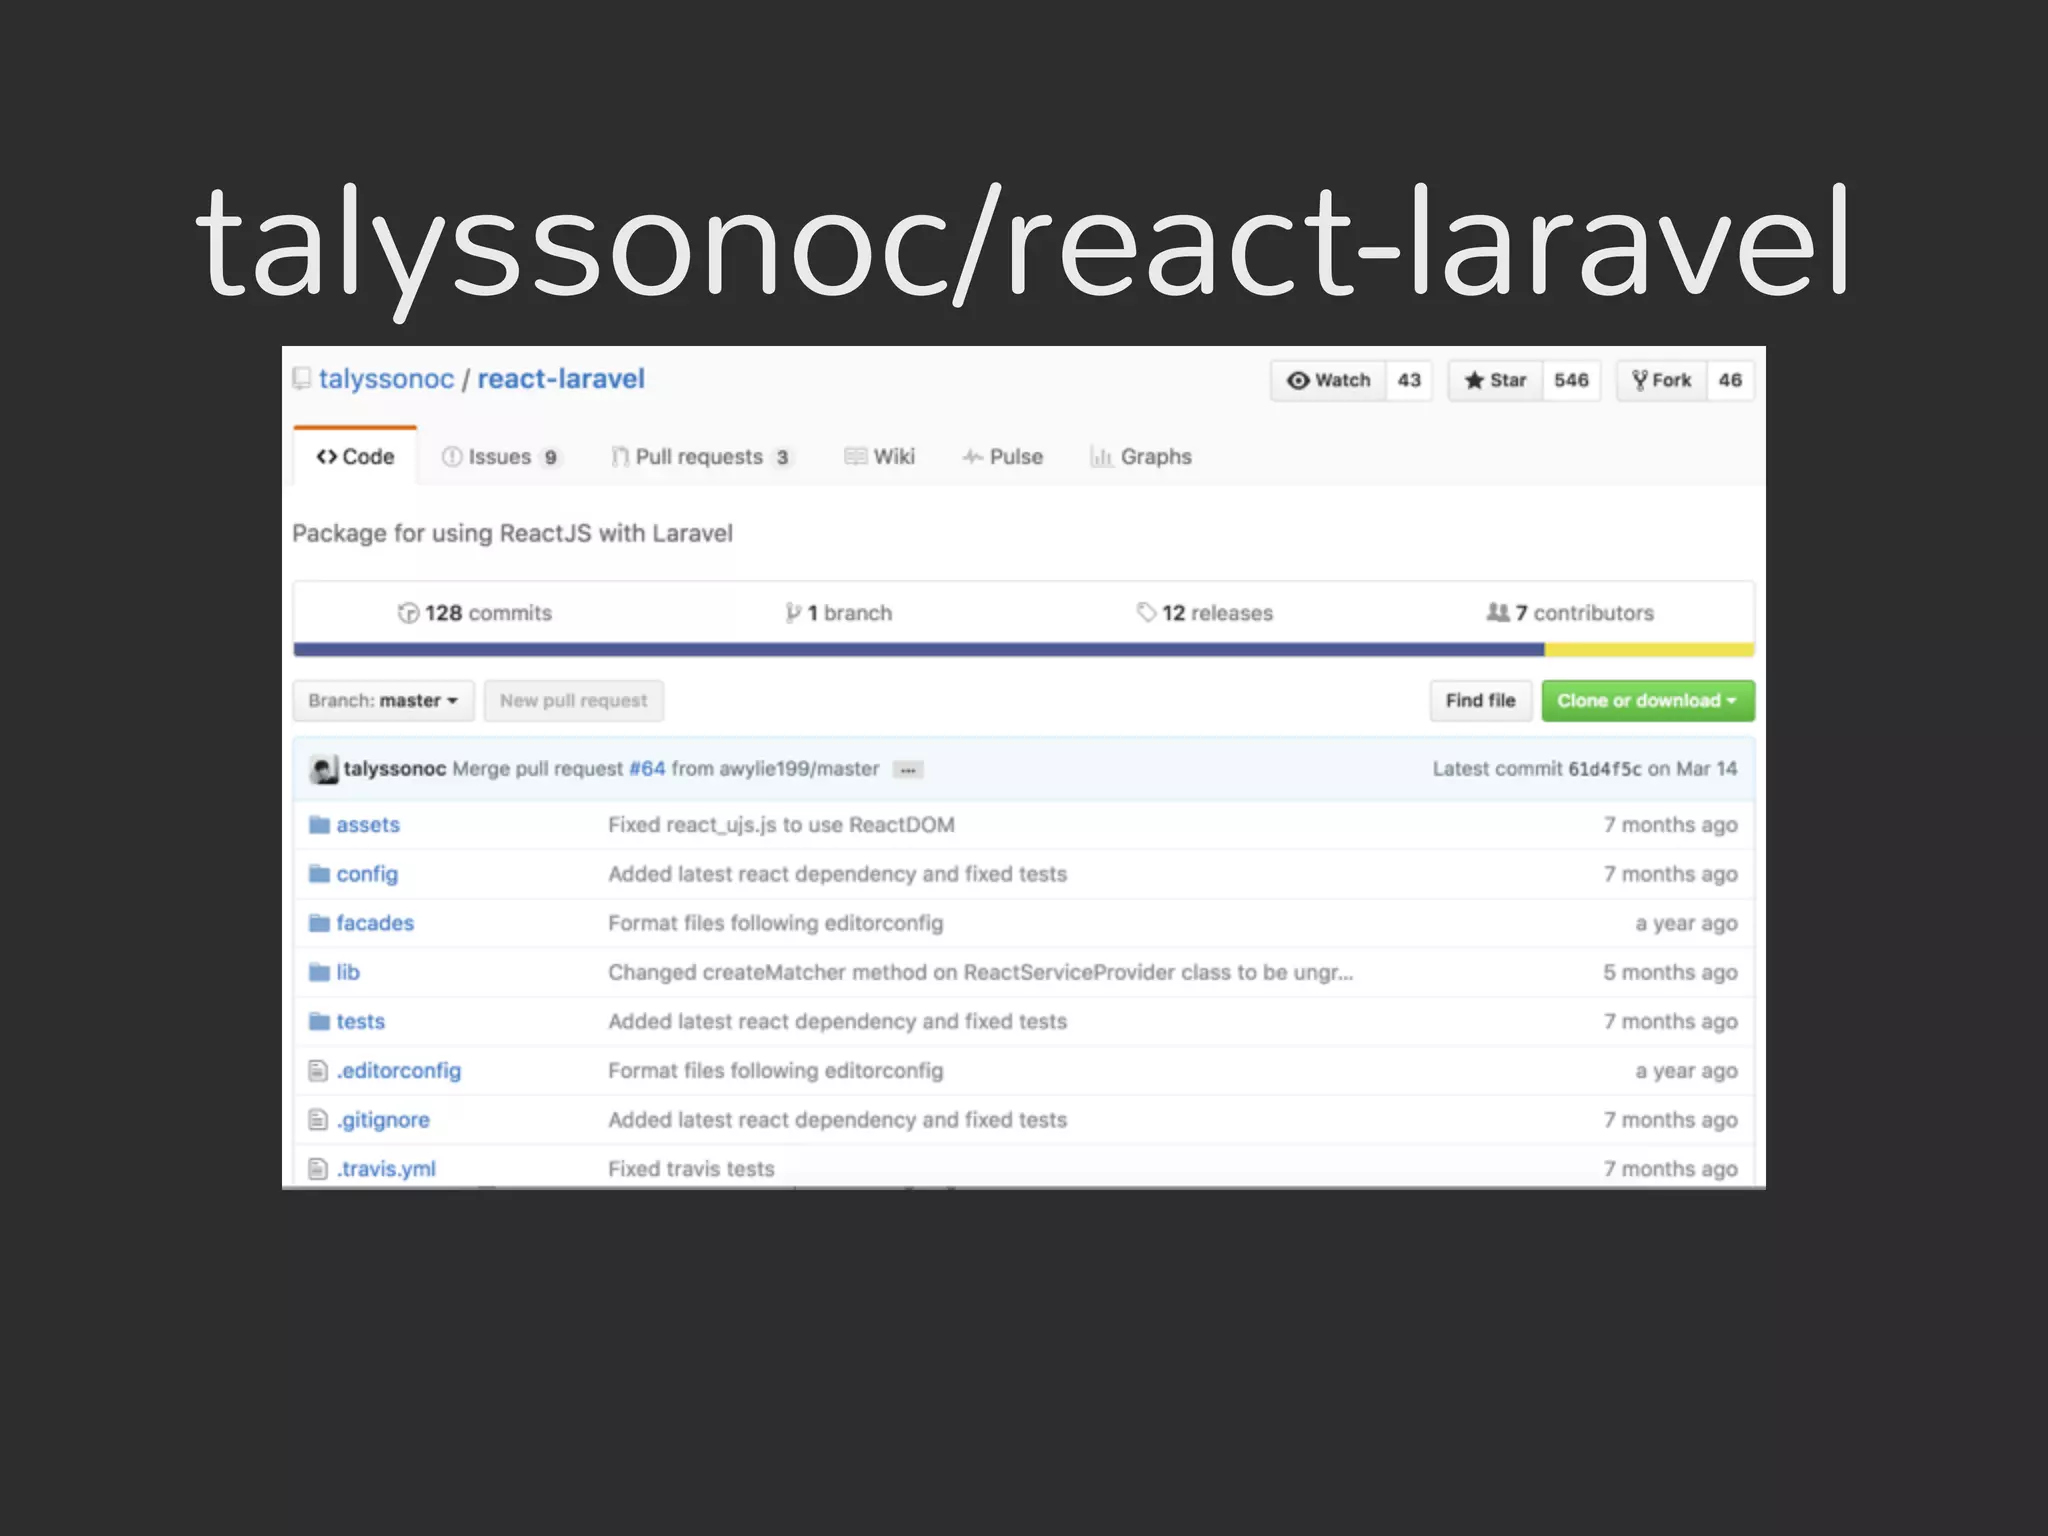
Task: Click the facades folder icon
Action: pos(319,923)
